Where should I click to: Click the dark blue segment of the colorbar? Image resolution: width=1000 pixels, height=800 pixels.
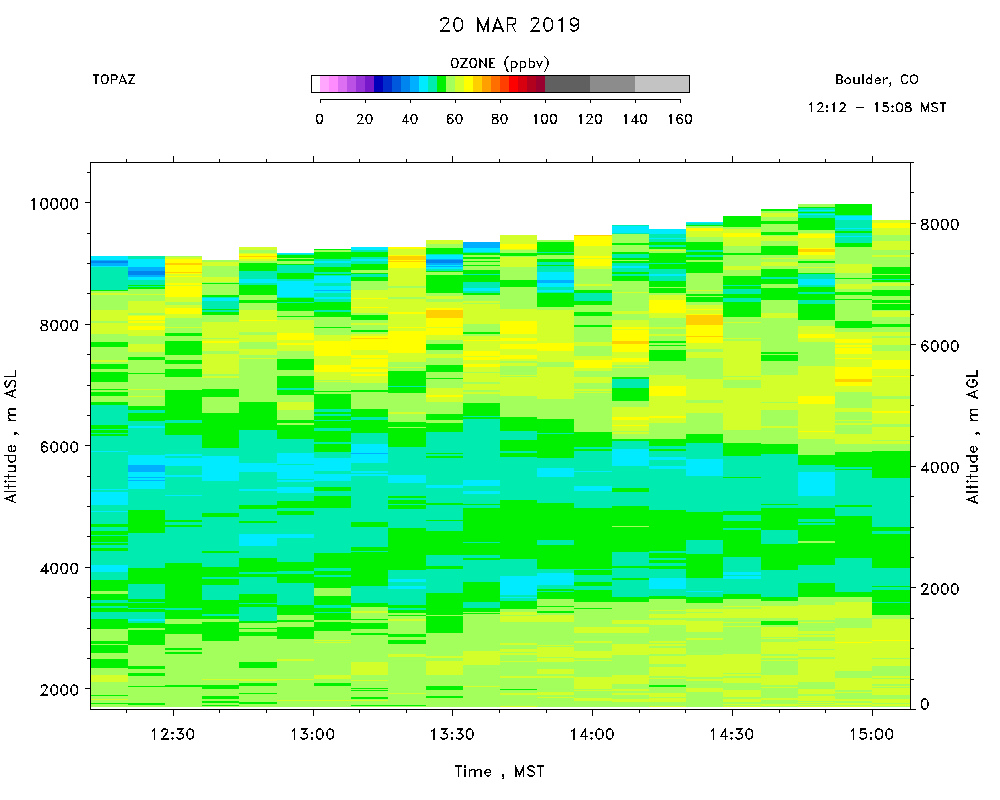tap(378, 84)
